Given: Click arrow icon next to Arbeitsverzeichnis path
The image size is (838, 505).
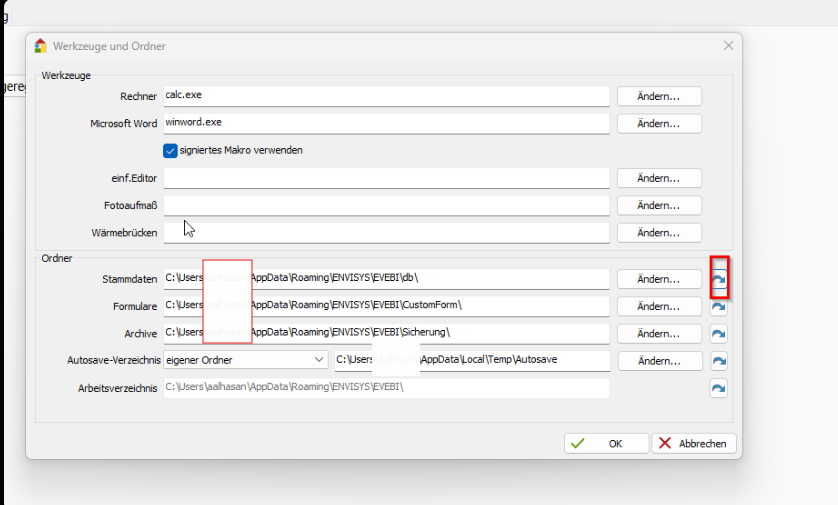Looking at the screenshot, I should [718, 388].
